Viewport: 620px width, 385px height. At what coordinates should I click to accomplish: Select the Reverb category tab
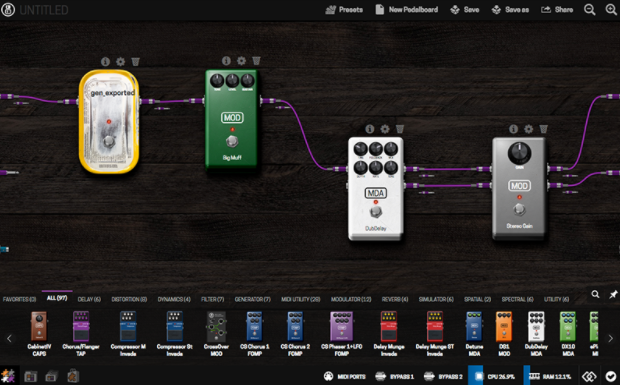(395, 300)
